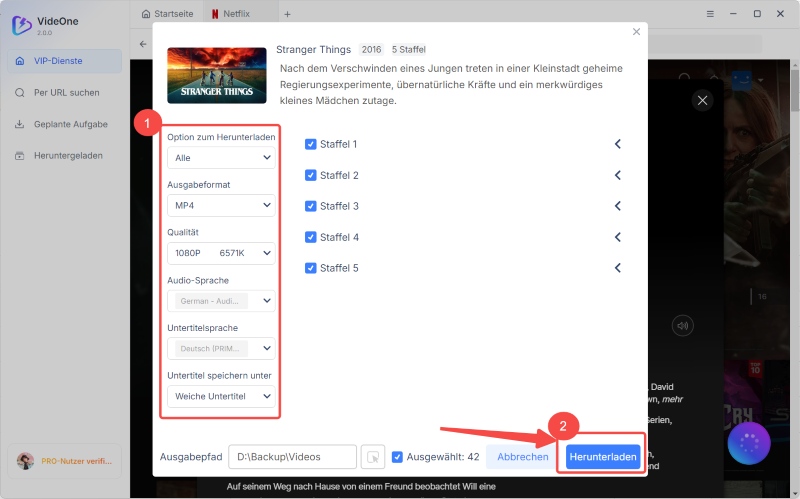Uncheck the Staffel 4 checkbox

point(310,237)
